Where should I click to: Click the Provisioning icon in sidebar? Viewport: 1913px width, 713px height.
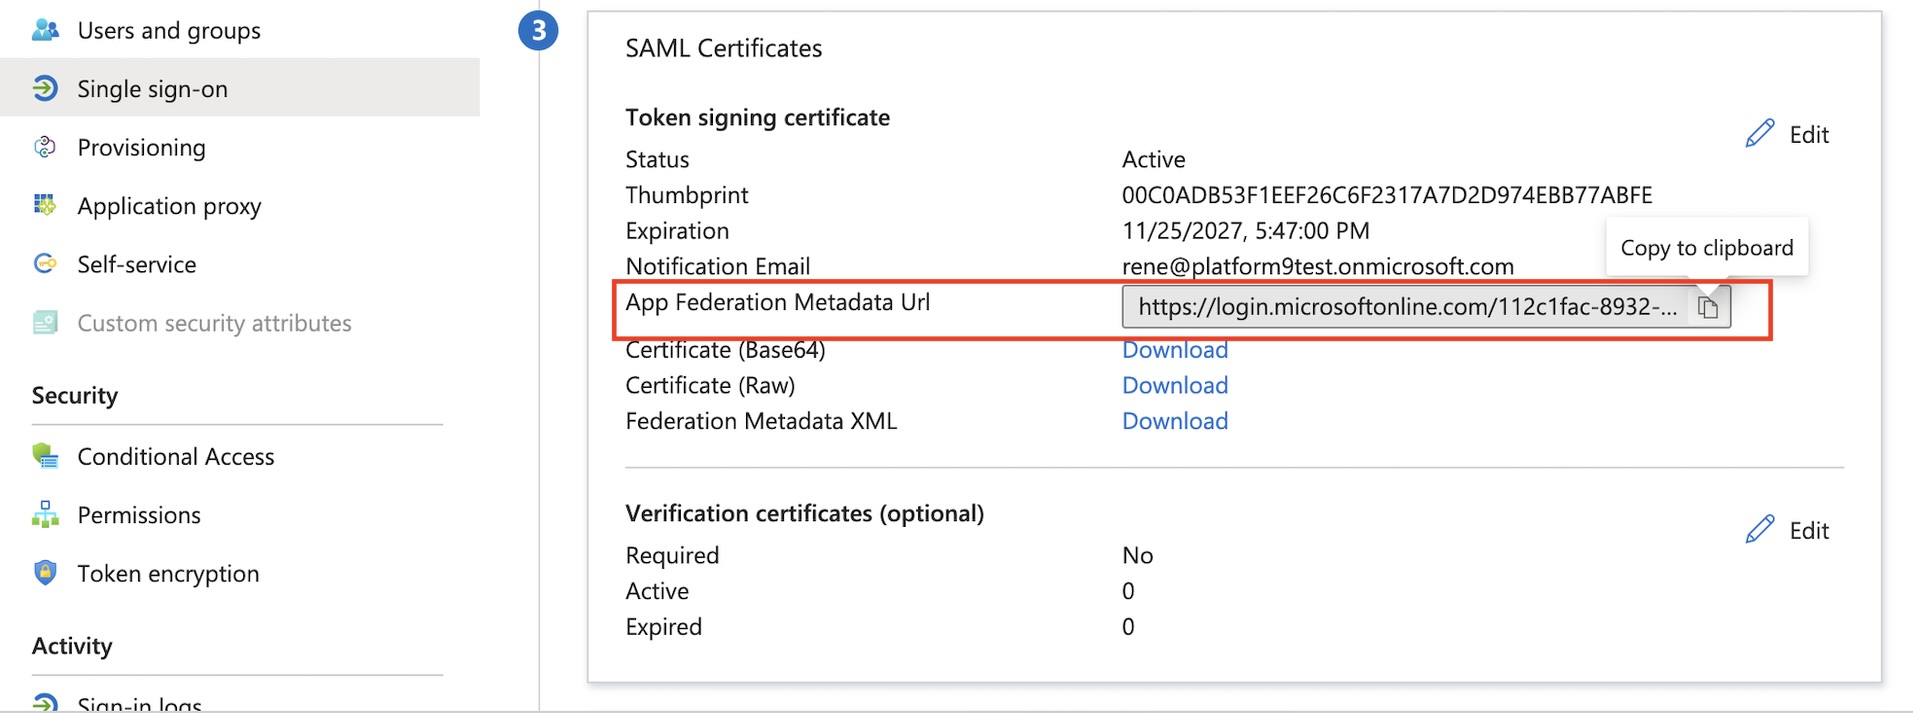(x=45, y=148)
